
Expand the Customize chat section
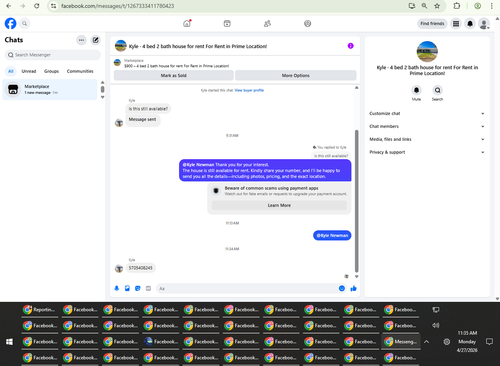427,113
